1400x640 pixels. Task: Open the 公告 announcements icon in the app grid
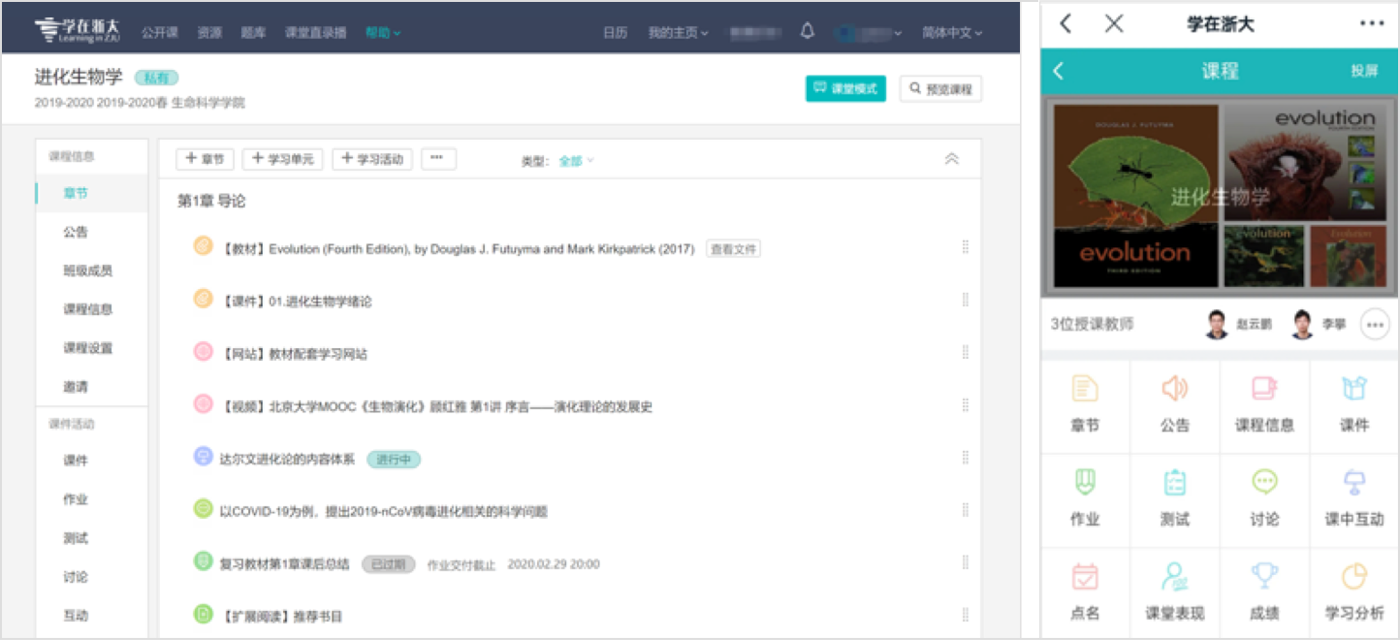tap(1174, 404)
